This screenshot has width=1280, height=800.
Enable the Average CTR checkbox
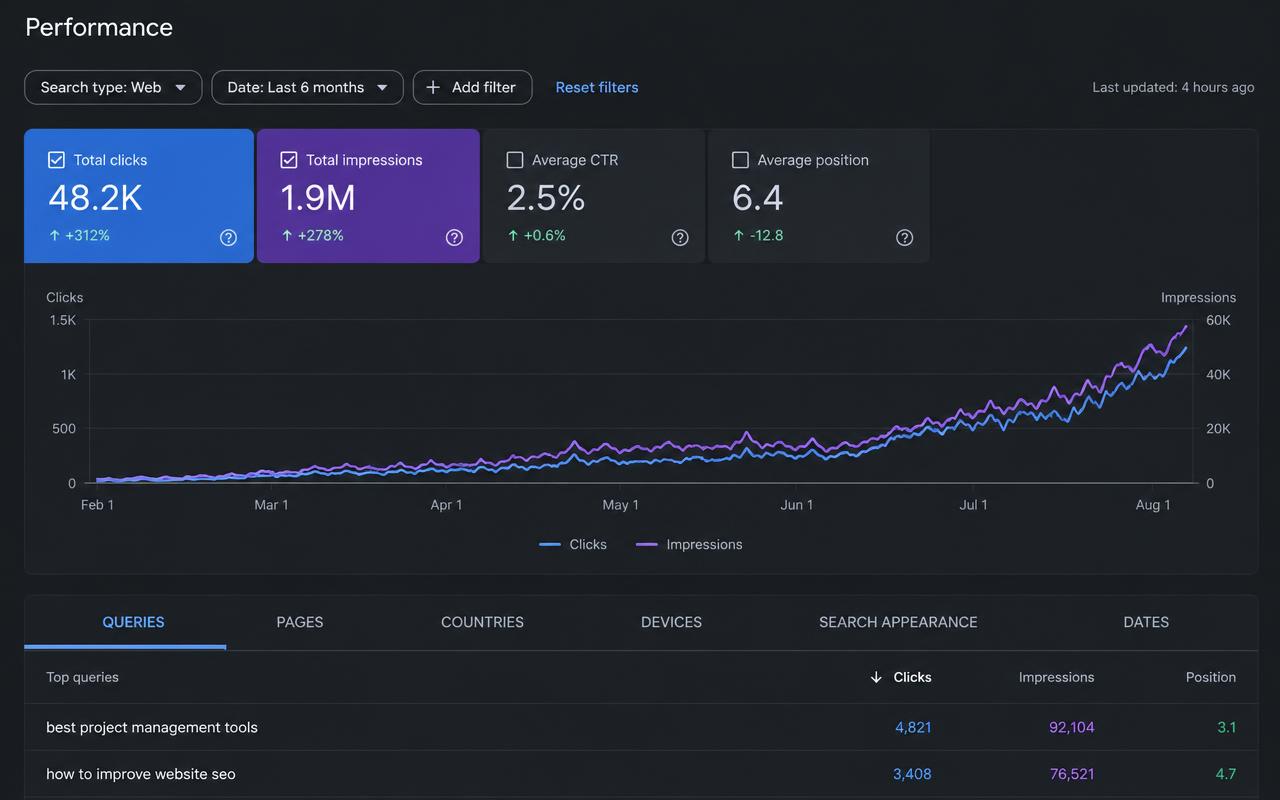point(515,160)
